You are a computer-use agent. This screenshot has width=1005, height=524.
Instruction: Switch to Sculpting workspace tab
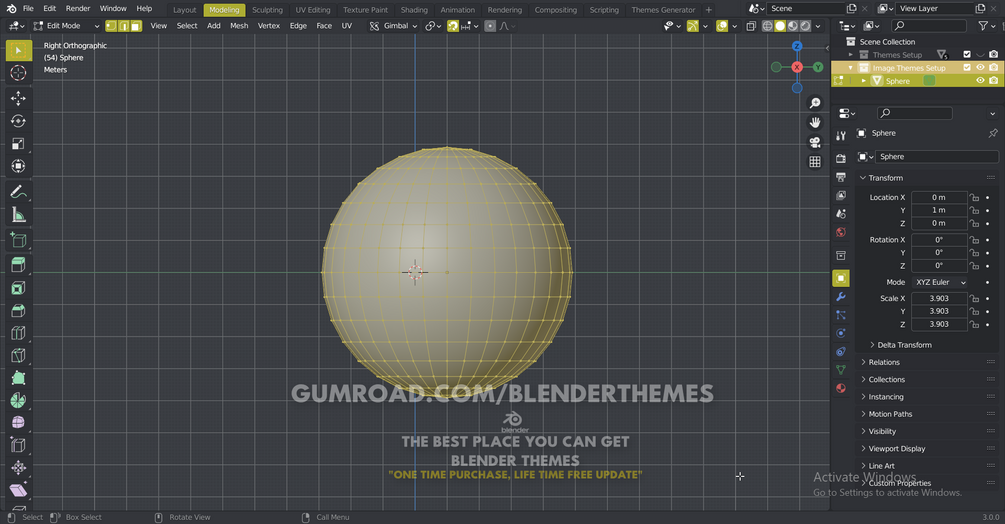click(x=267, y=10)
